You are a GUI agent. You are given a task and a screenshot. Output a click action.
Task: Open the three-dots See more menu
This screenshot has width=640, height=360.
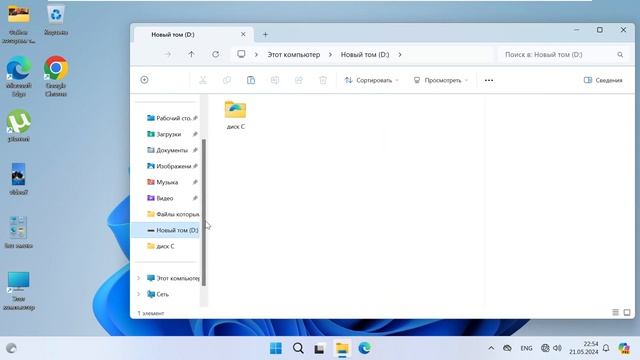tap(489, 80)
